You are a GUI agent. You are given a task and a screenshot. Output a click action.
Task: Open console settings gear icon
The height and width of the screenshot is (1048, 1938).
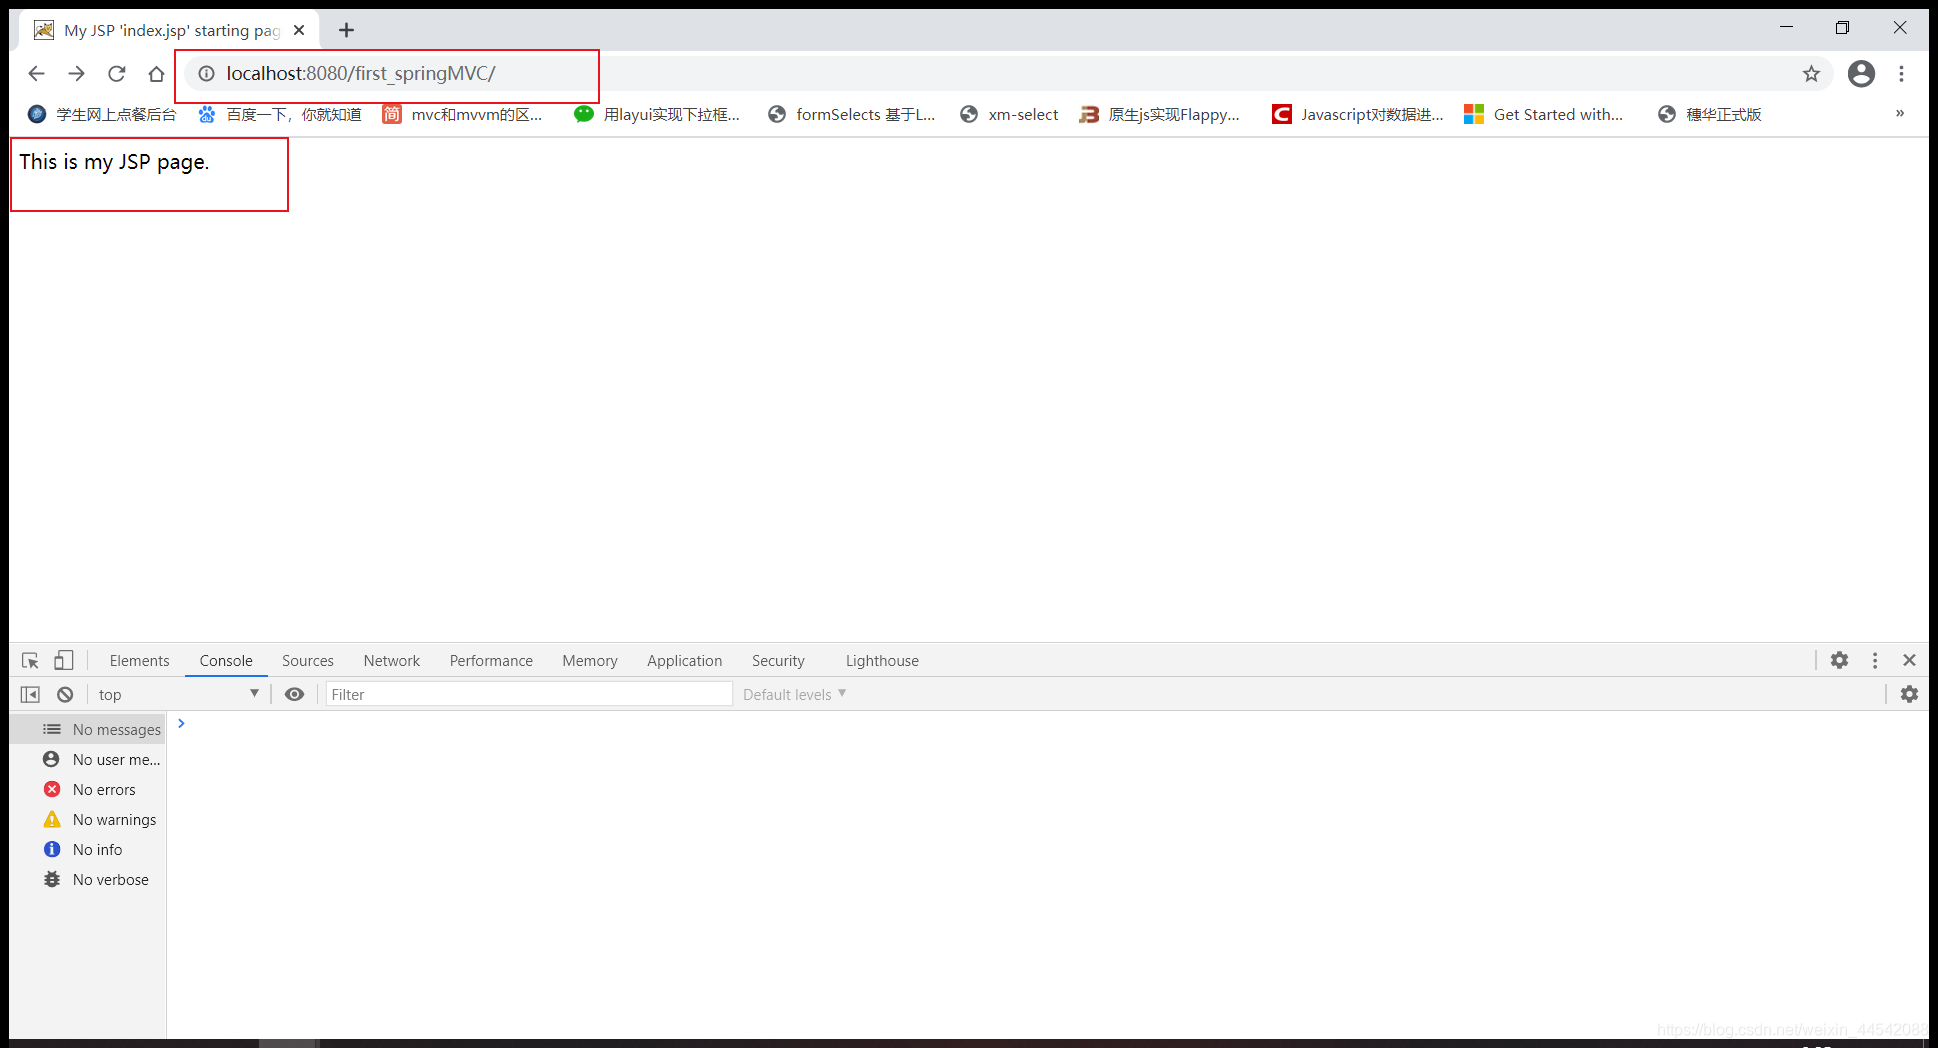tap(1909, 694)
